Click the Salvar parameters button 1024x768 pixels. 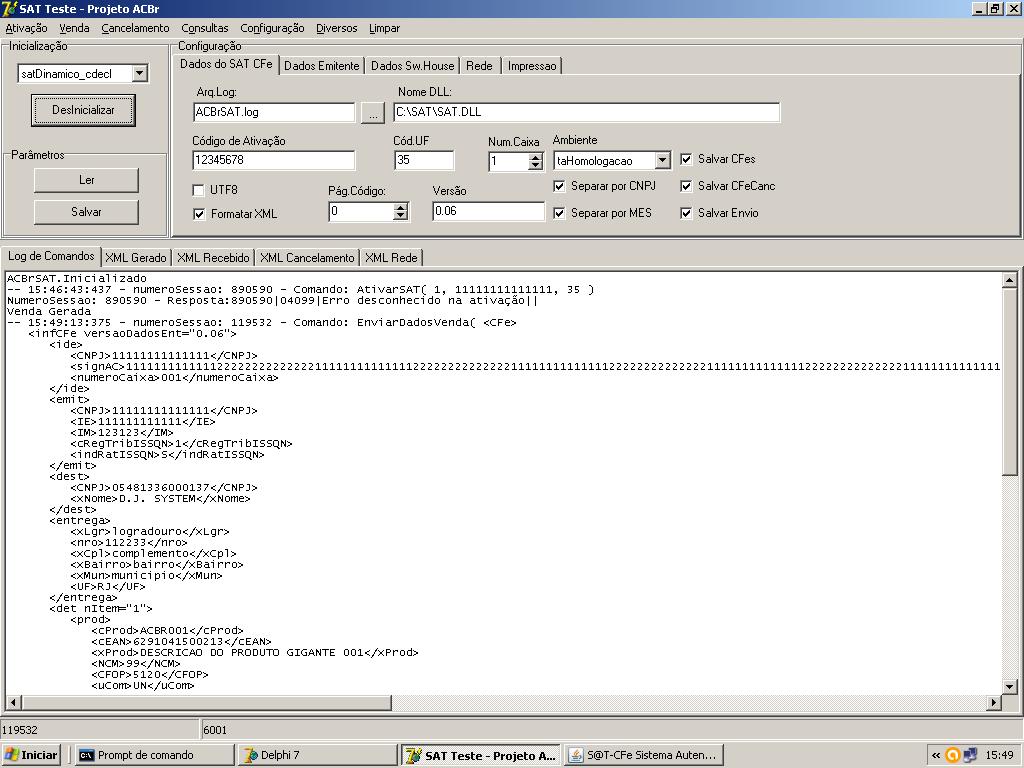pos(86,212)
